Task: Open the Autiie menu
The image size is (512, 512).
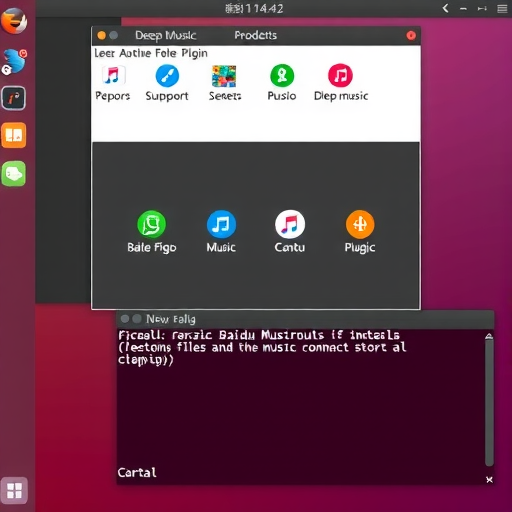Action: (x=135, y=53)
